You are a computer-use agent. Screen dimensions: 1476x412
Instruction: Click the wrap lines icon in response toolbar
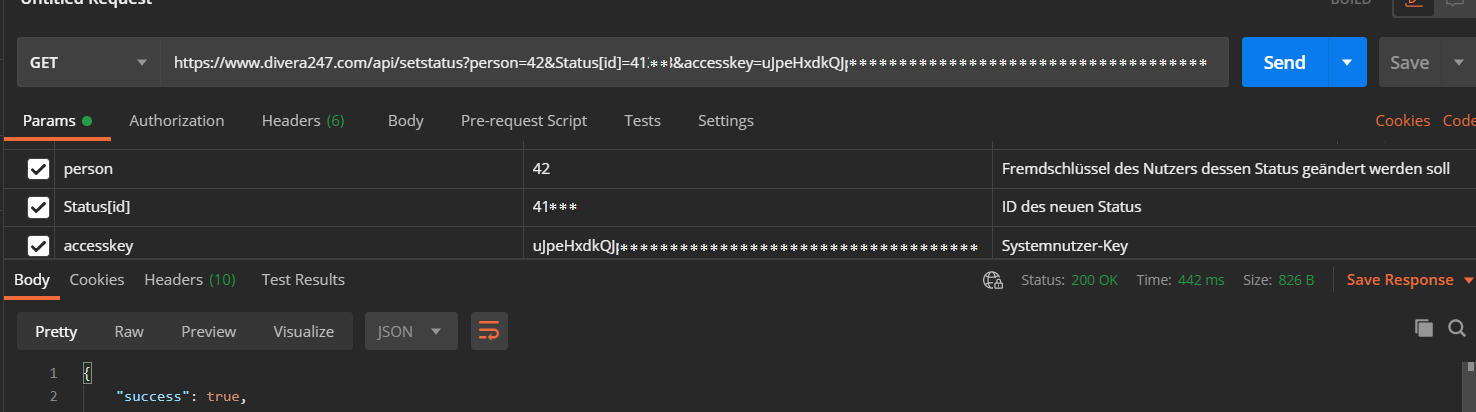(x=489, y=331)
